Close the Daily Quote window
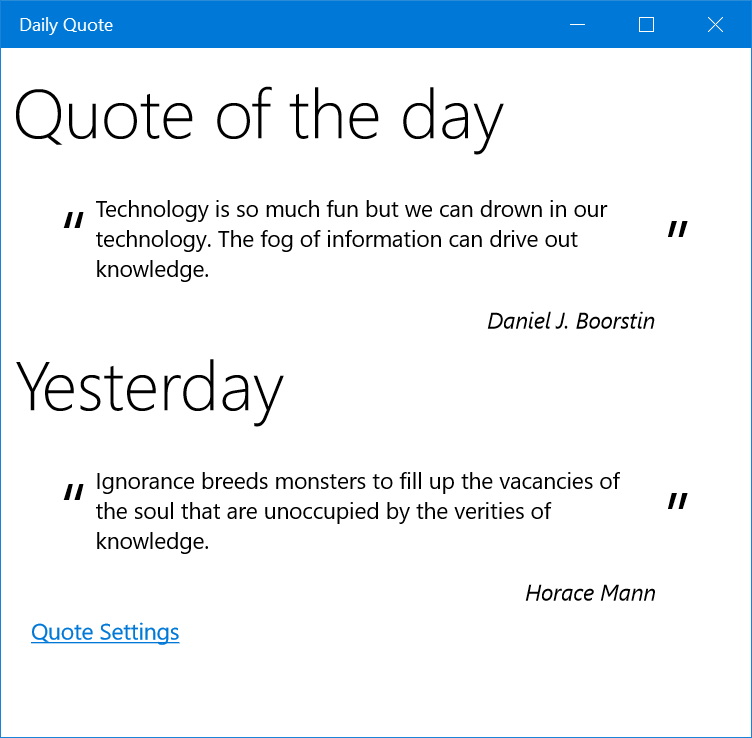752x738 pixels. point(715,25)
